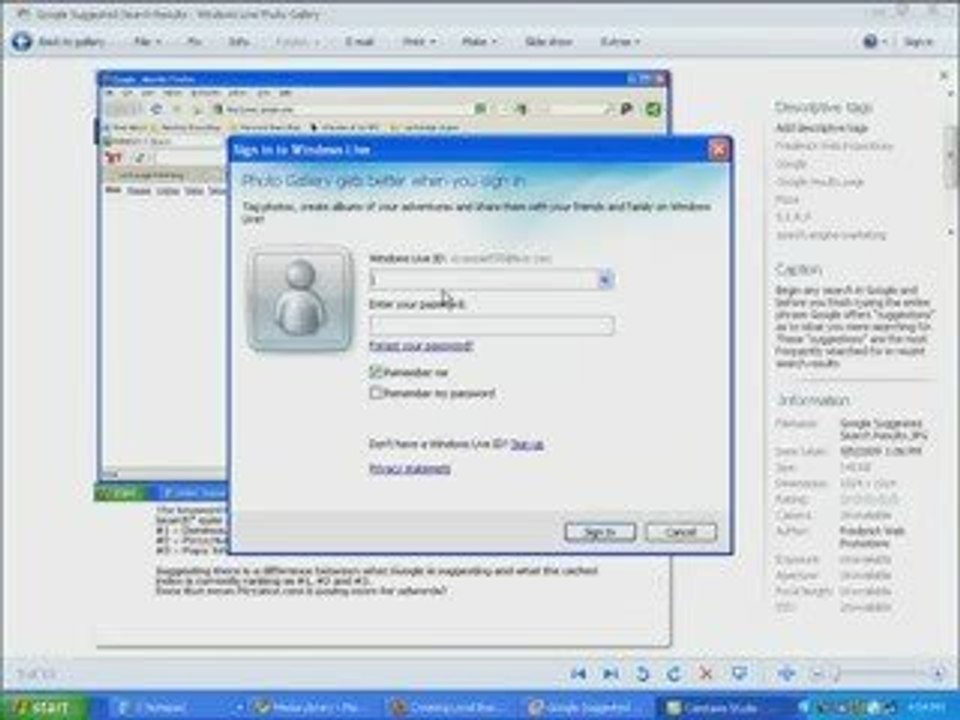
Task: Click the Windows Live ID input field
Action: [484, 280]
